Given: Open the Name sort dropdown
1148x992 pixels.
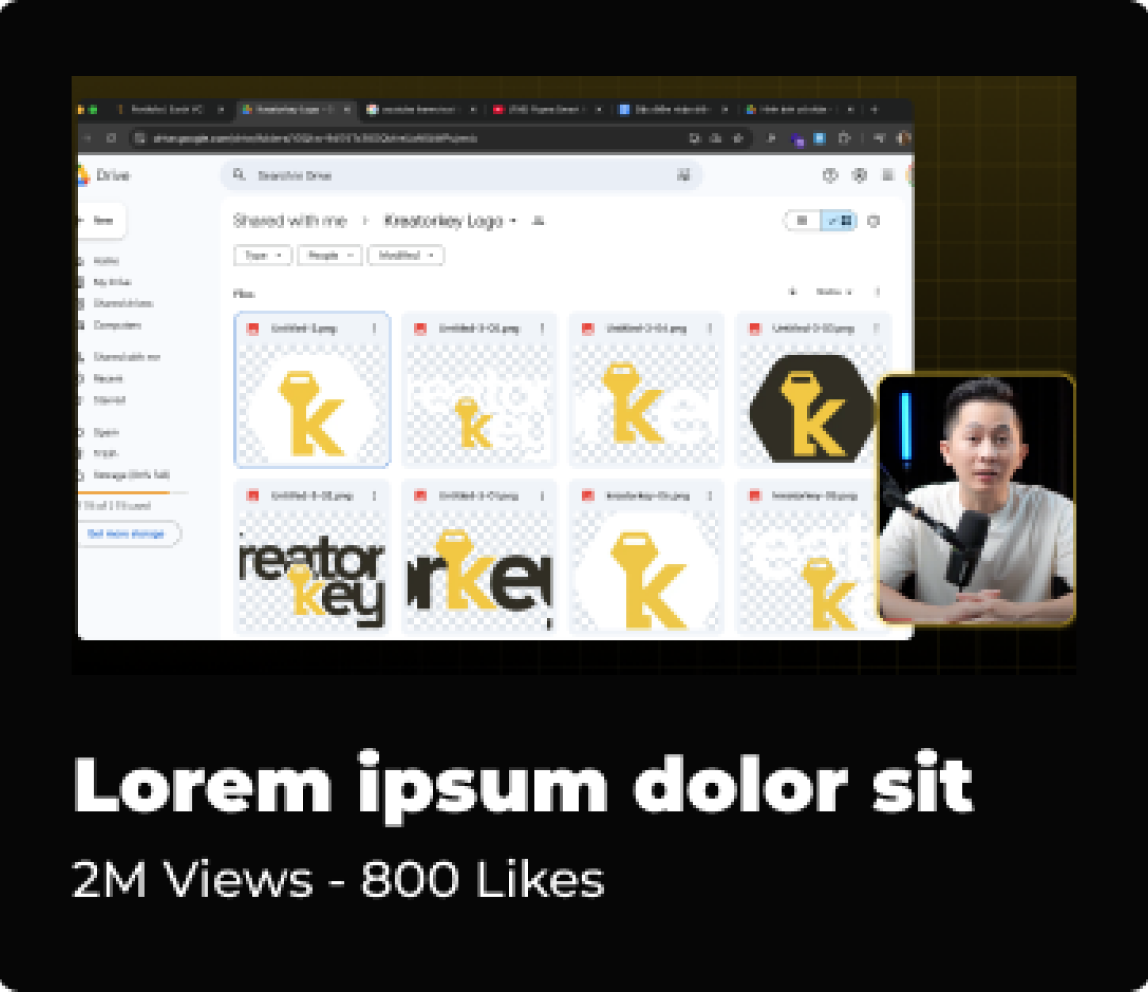Looking at the screenshot, I should (x=834, y=291).
